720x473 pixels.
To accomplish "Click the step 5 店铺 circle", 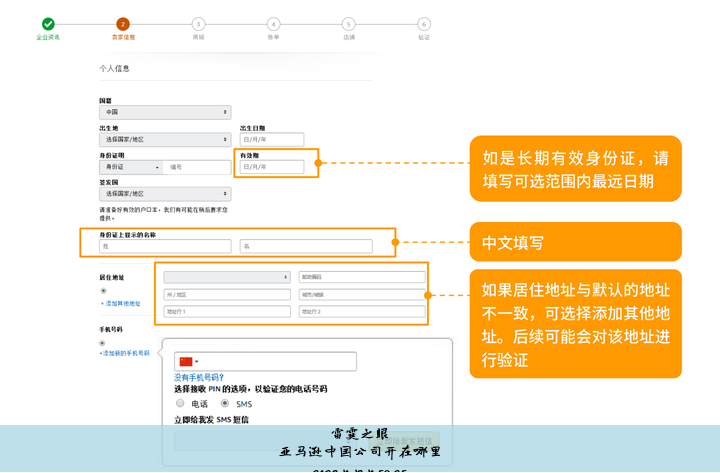I will pos(349,24).
